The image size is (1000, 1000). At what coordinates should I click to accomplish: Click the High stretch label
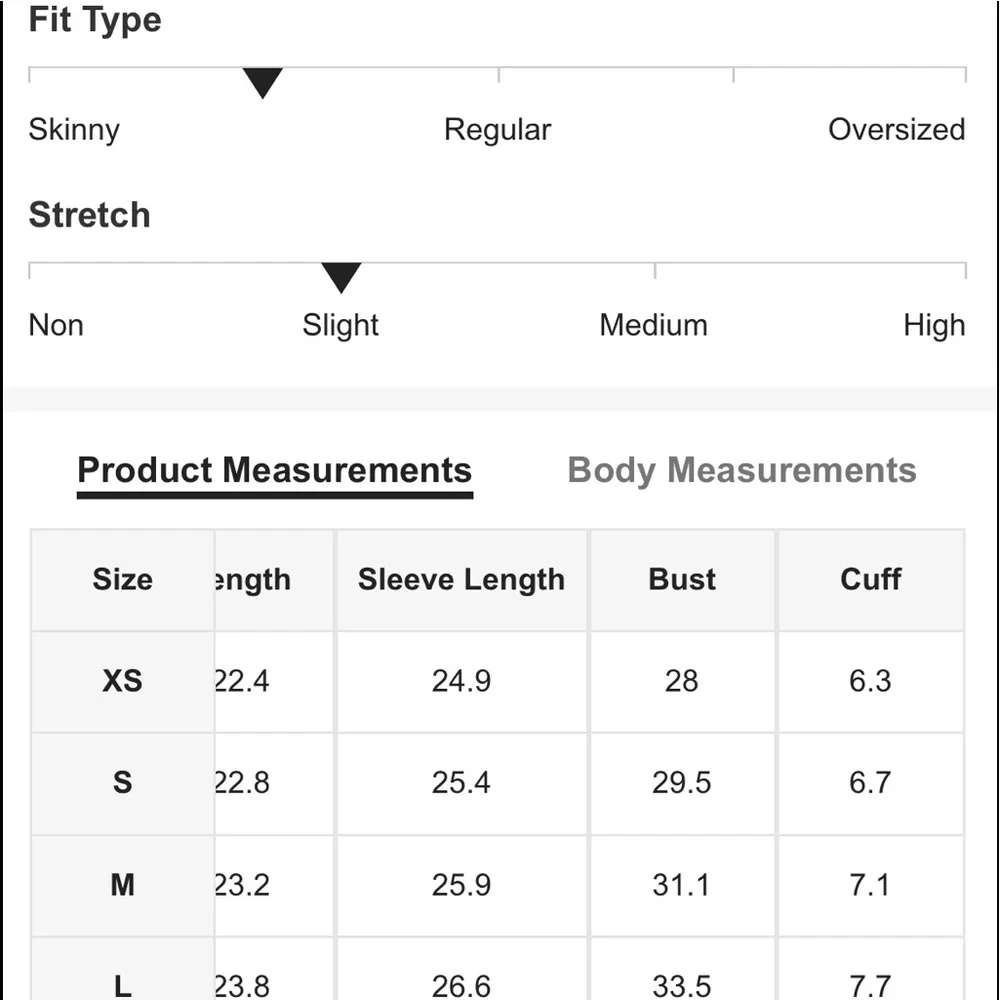pyautogui.click(x=934, y=326)
